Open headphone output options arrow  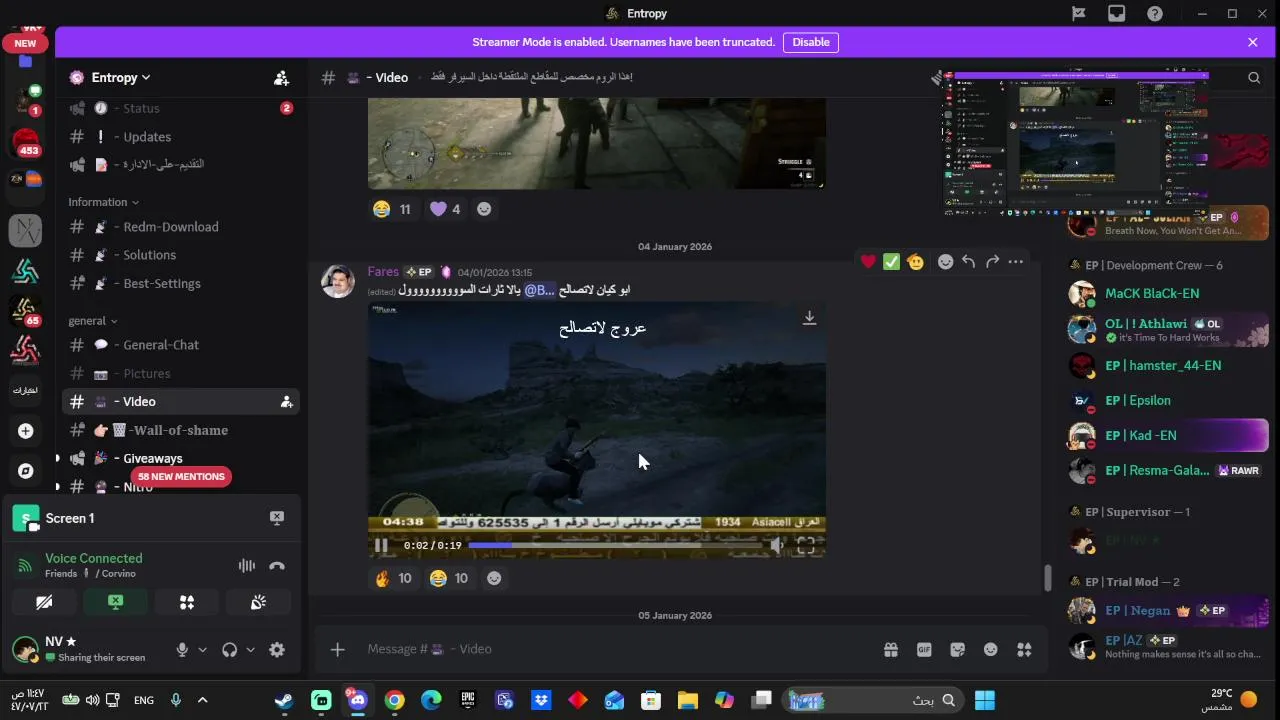(x=250, y=650)
